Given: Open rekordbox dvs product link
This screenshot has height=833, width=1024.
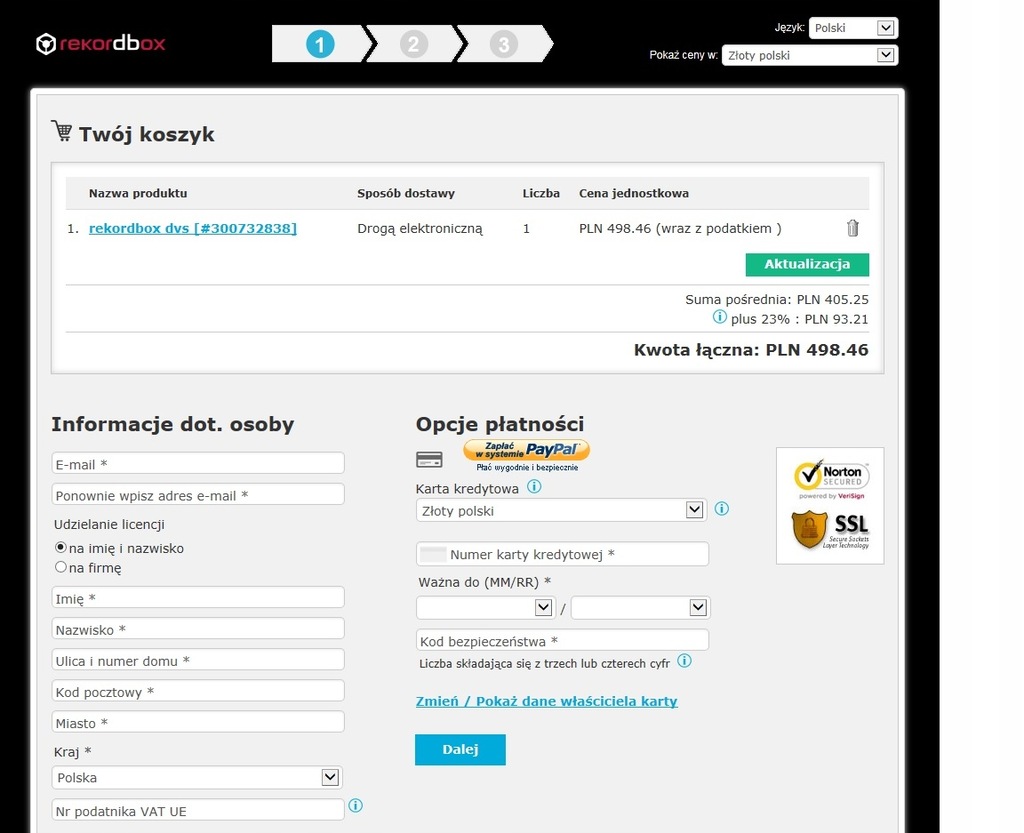Looking at the screenshot, I should tap(193, 228).
